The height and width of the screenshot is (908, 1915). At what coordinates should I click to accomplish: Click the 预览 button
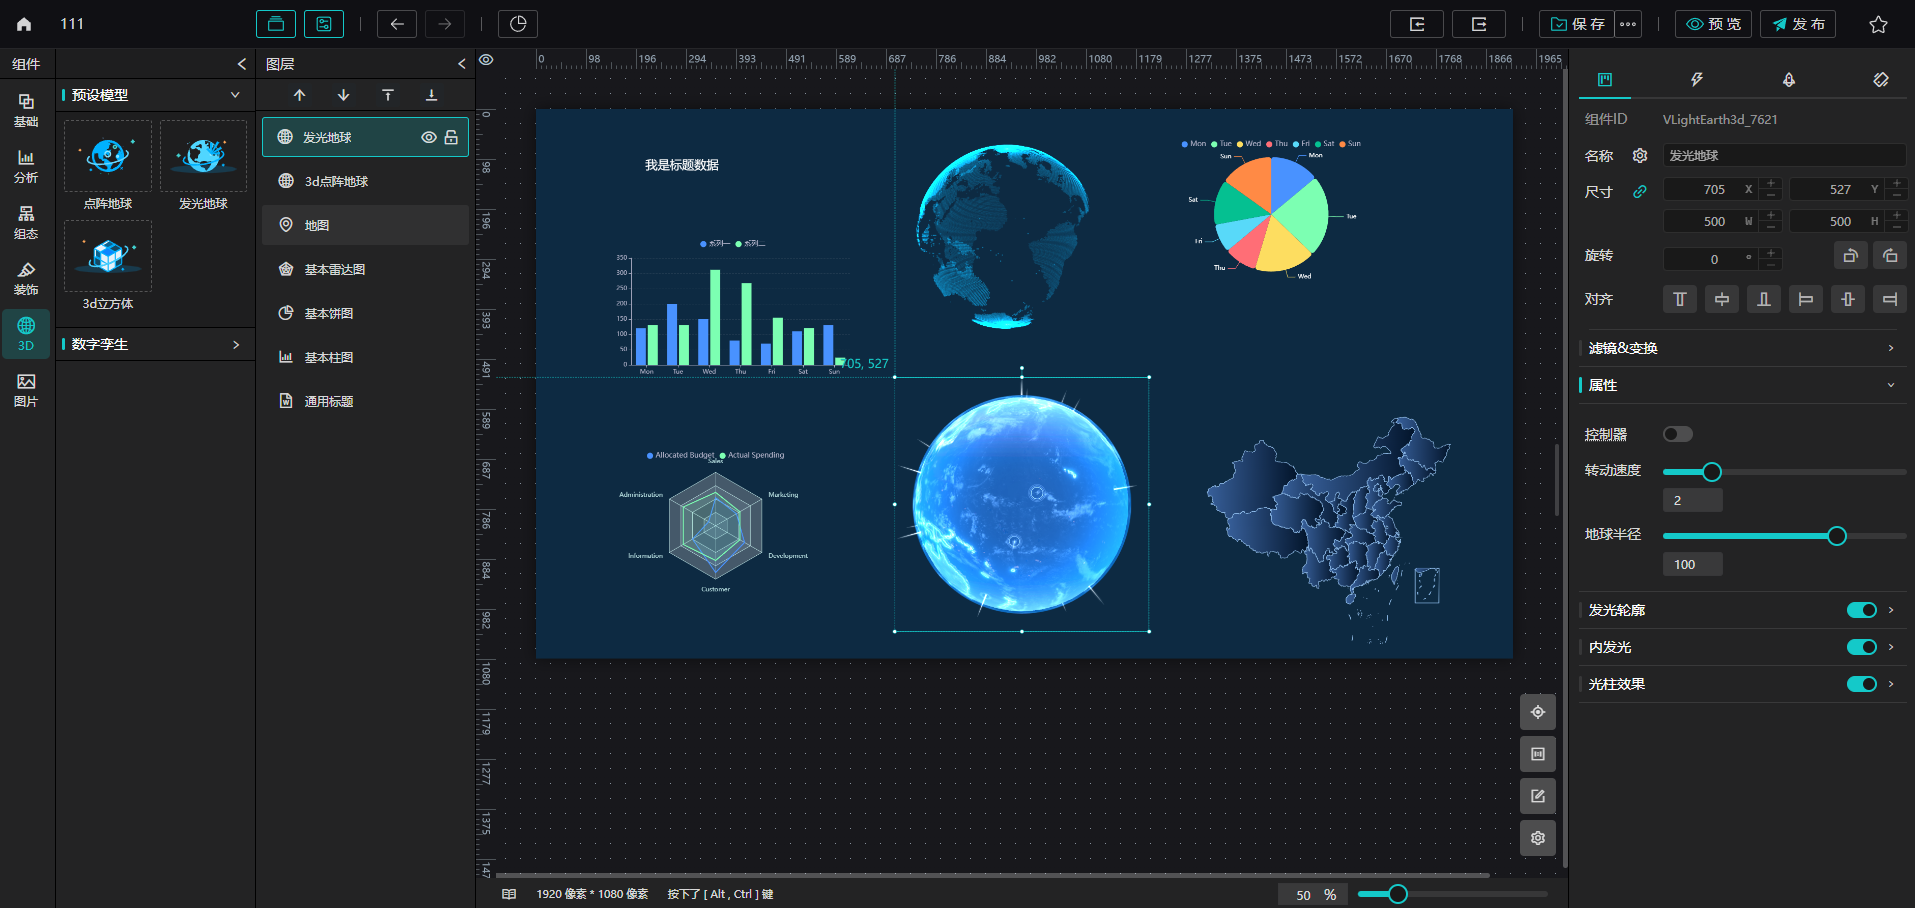click(x=1713, y=24)
